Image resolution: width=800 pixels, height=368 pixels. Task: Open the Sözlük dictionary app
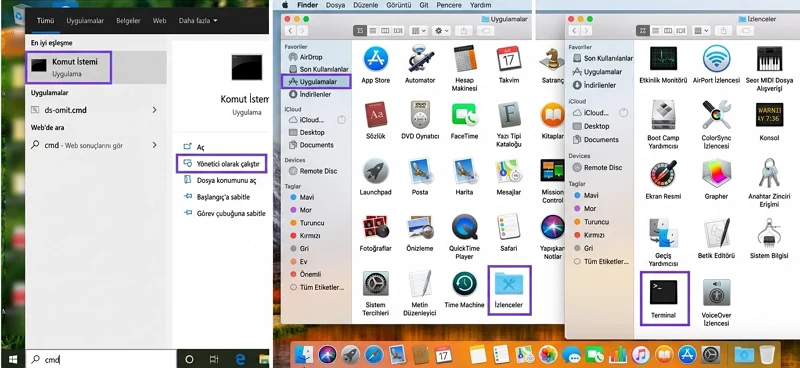point(376,115)
